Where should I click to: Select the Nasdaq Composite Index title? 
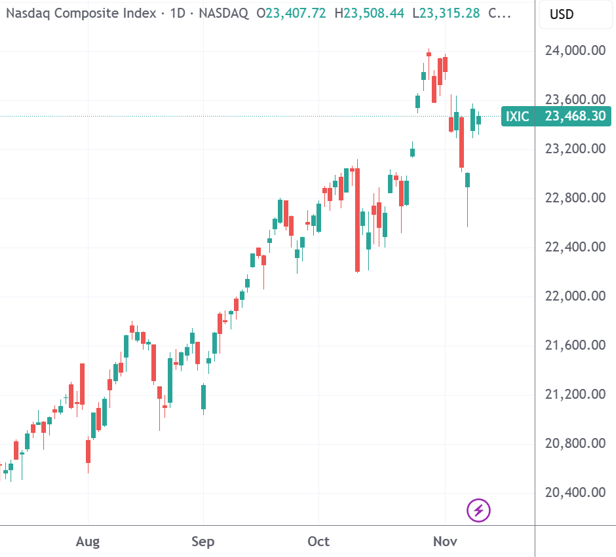tap(81, 13)
